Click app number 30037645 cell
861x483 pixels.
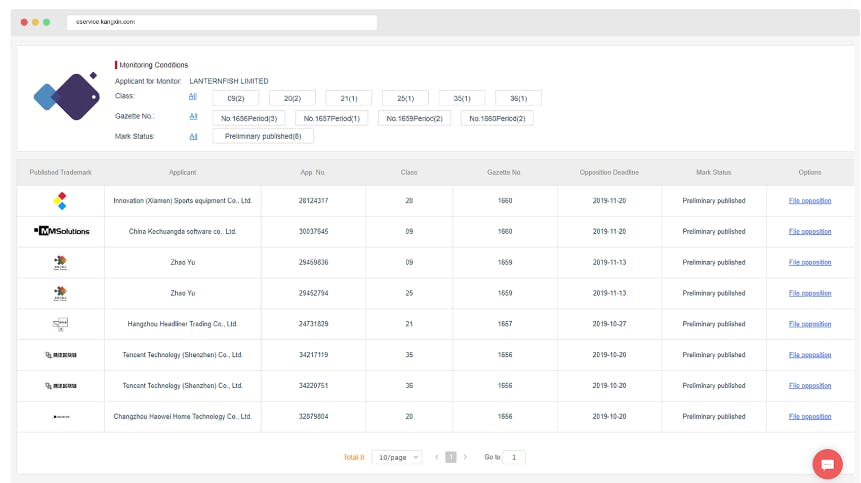314,232
